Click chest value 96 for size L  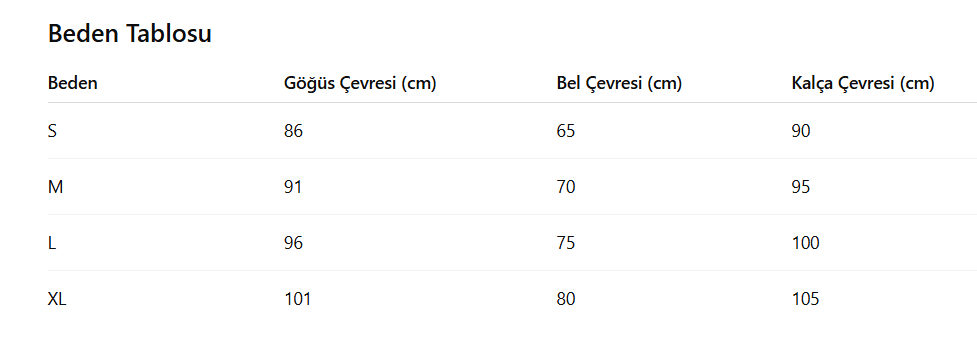[x=293, y=243]
